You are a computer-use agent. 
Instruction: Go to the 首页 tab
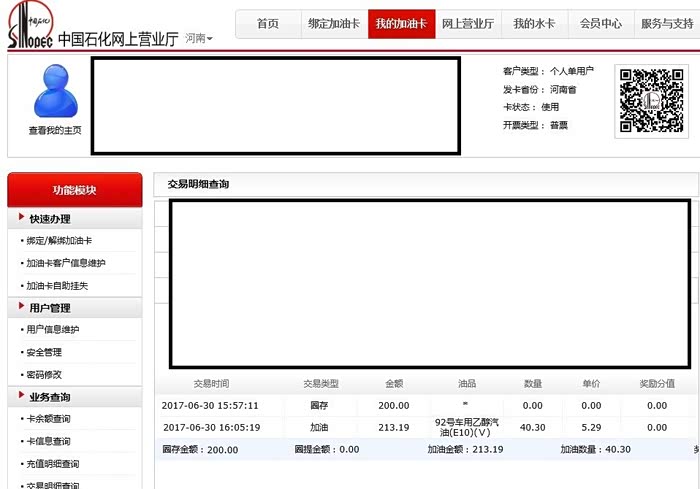tap(268, 23)
